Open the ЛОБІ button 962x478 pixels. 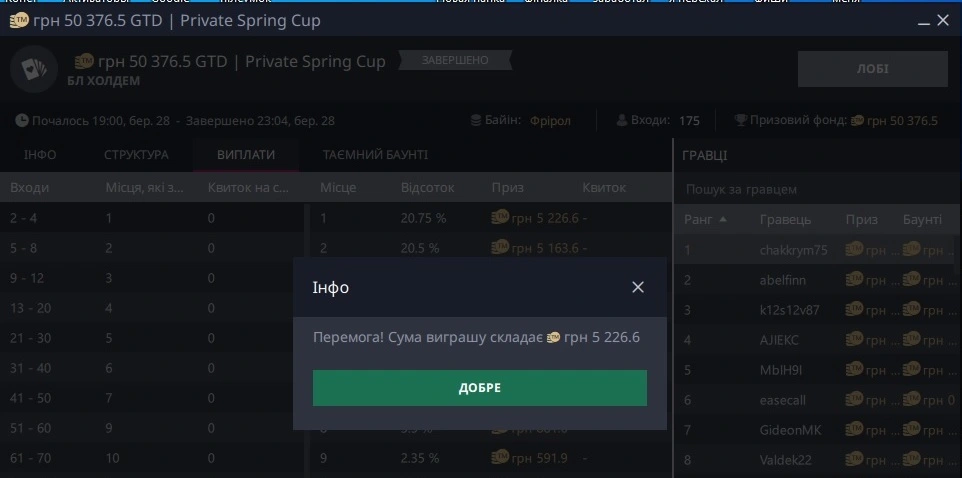tap(872, 69)
